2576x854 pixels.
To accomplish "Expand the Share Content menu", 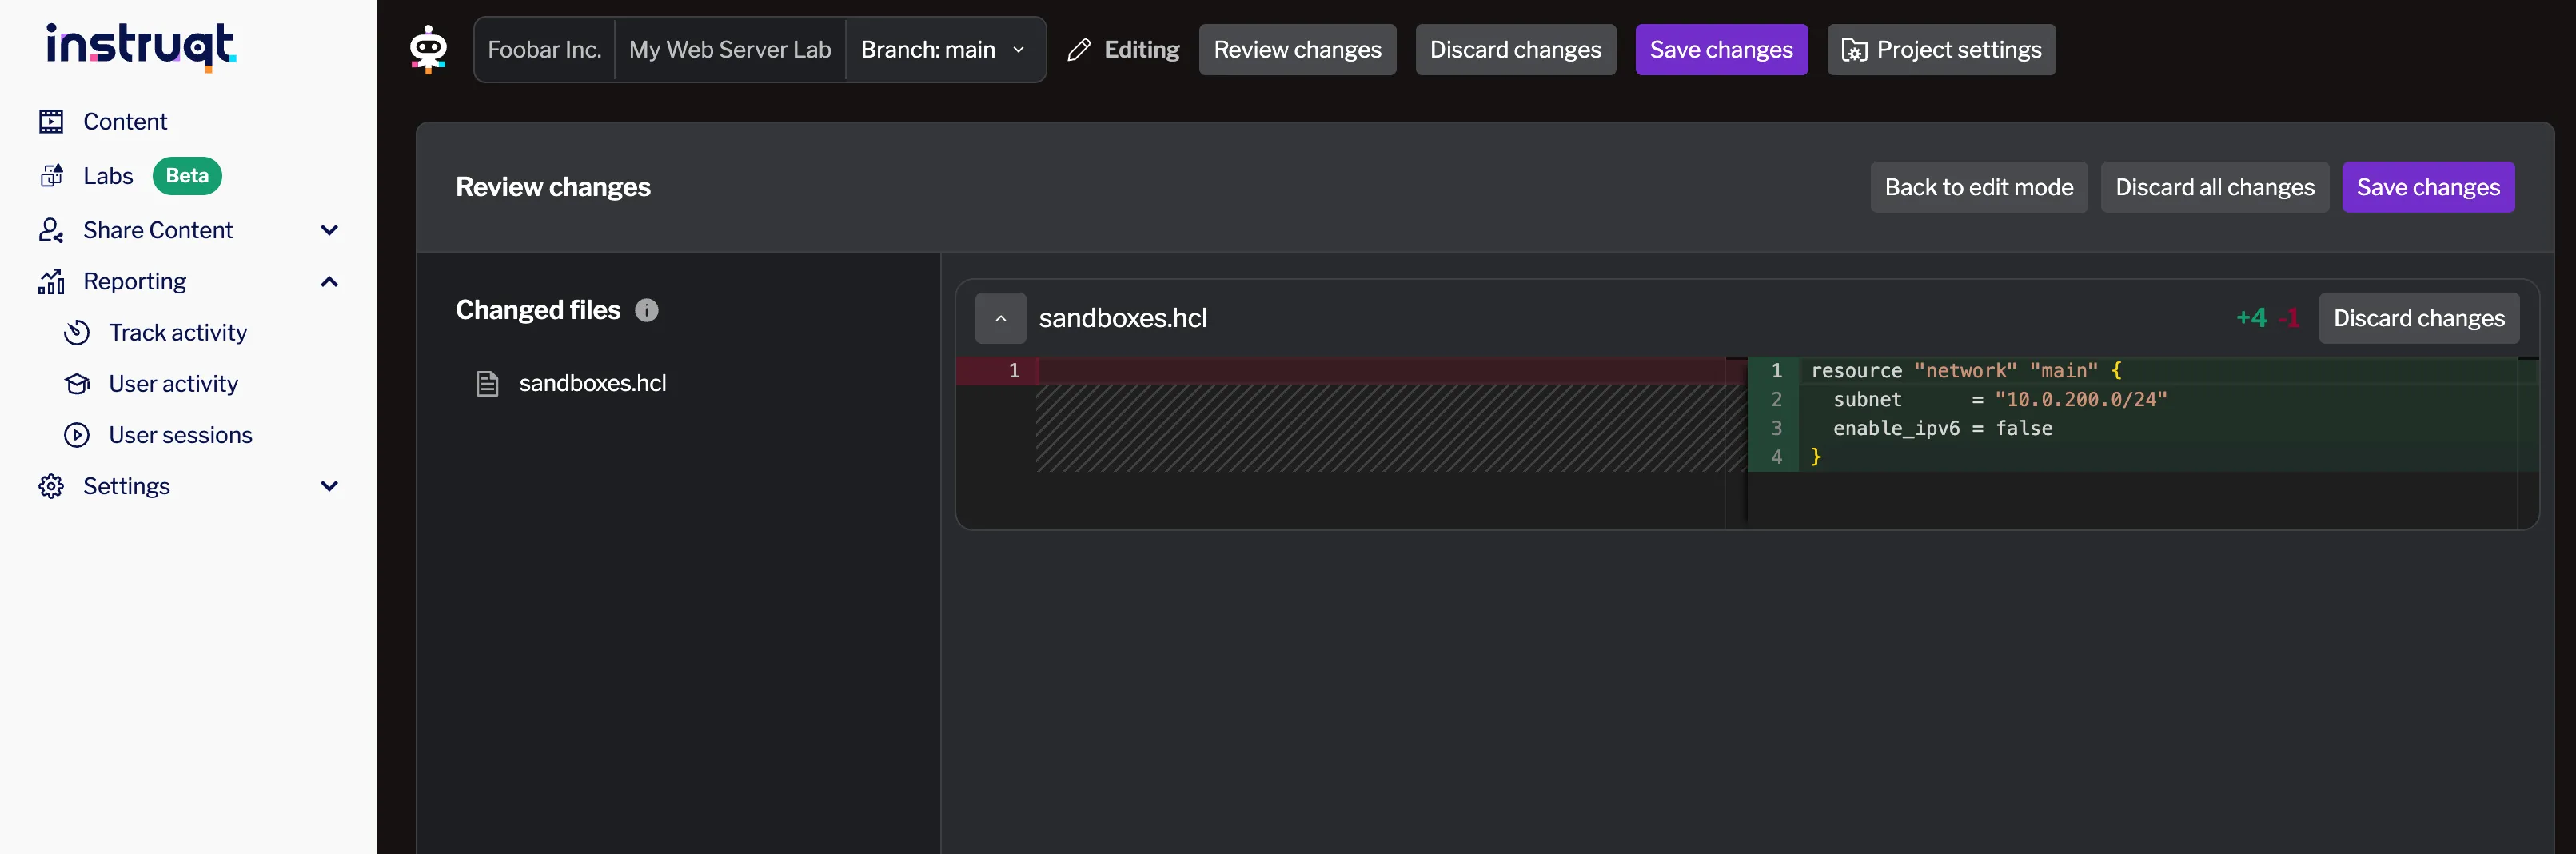I will click(x=329, y=231).
